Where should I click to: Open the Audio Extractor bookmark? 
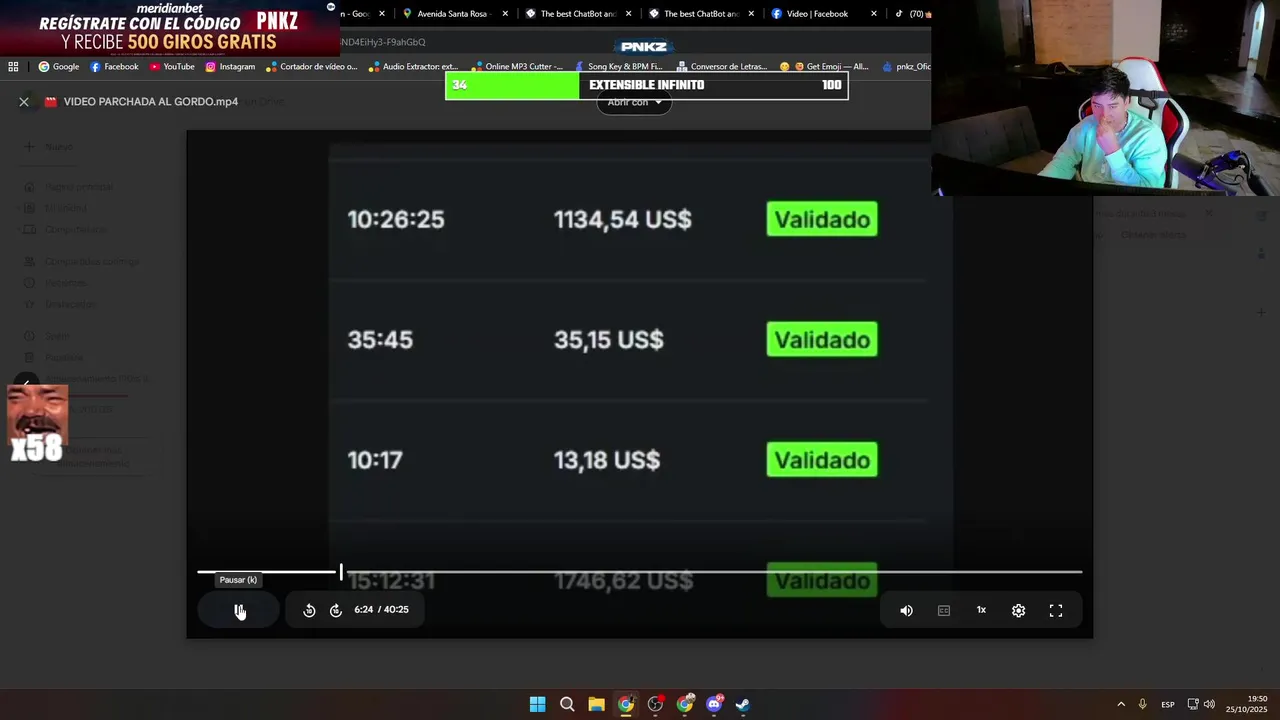pos(412,67)
